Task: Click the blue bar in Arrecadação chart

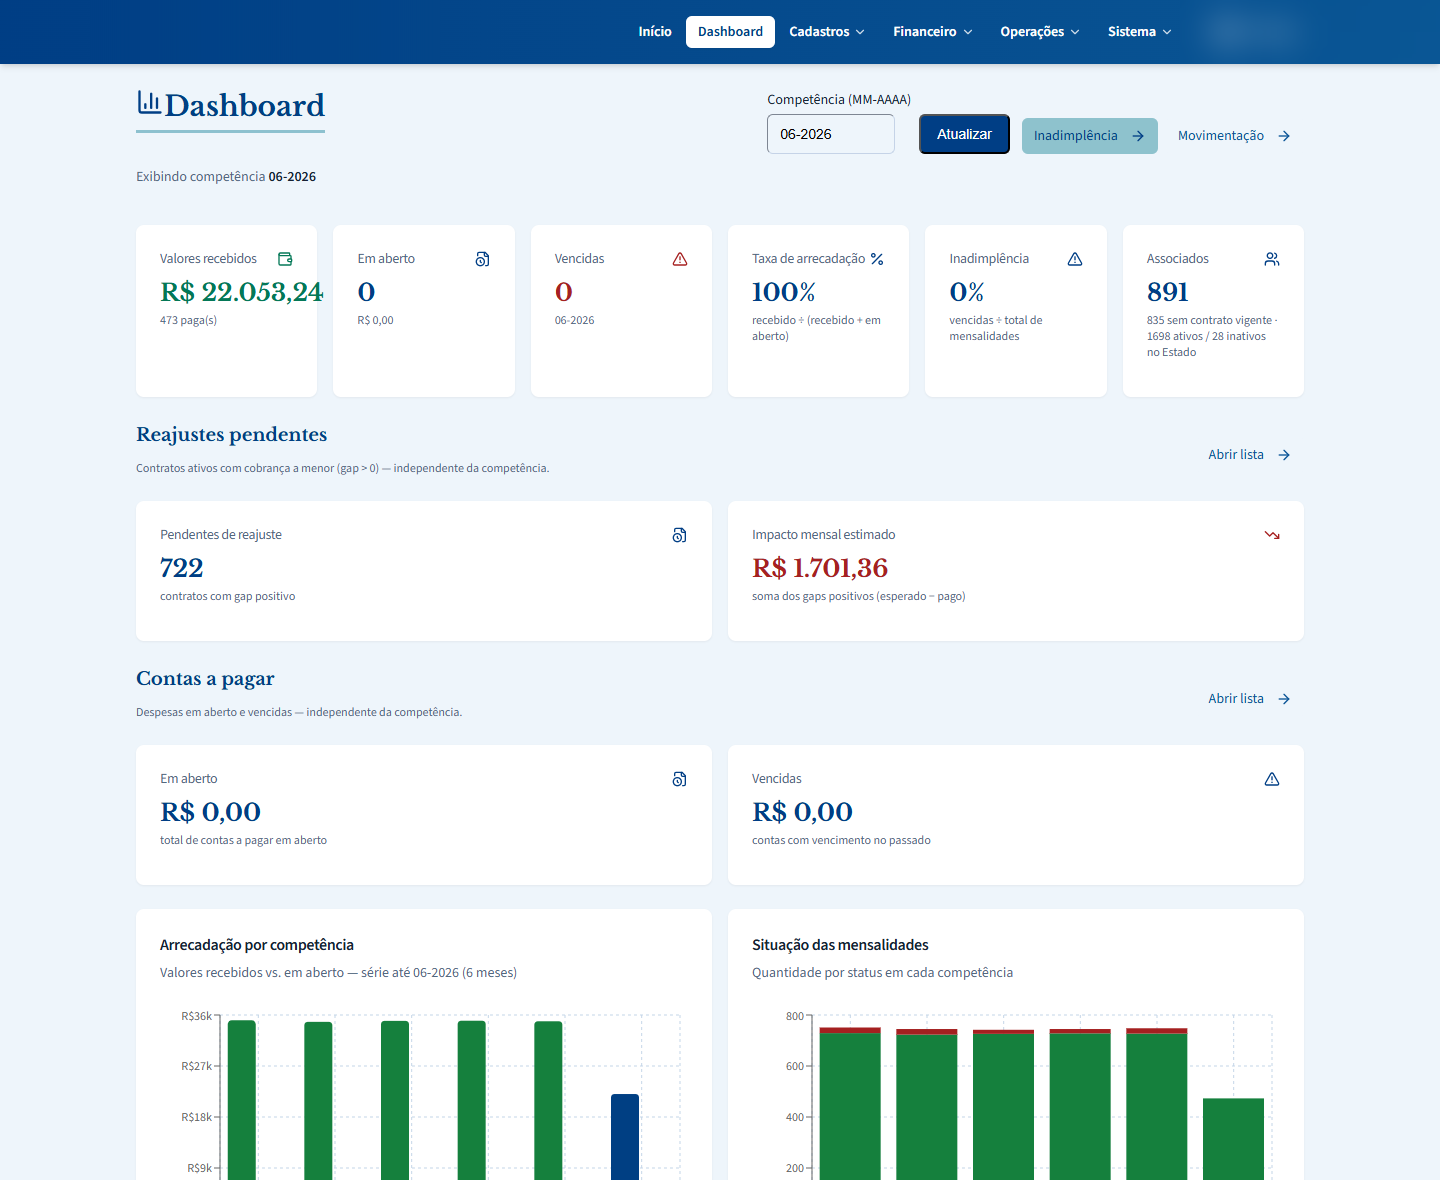Action: coord(625,1137)
